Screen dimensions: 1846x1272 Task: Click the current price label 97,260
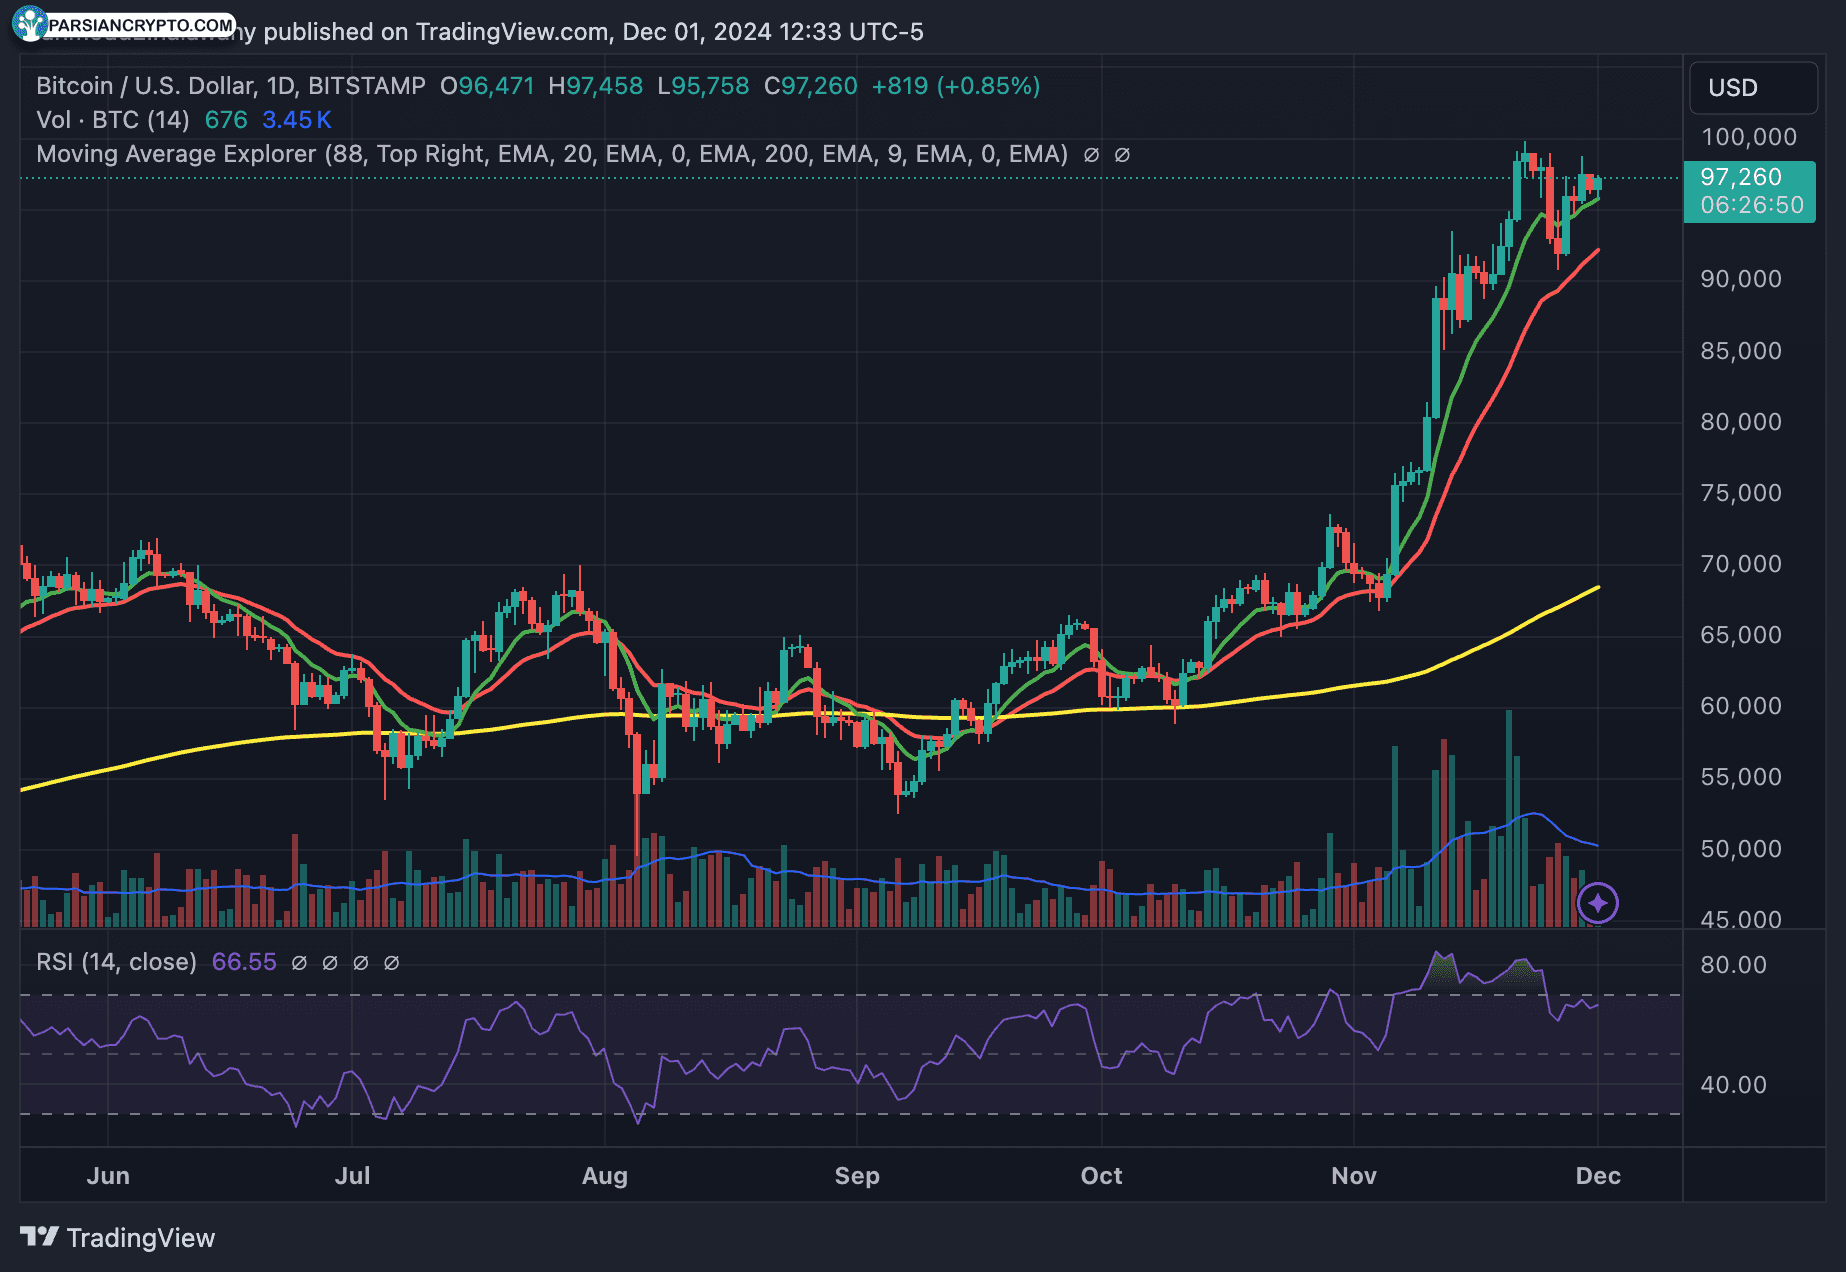click(1741, 177)
